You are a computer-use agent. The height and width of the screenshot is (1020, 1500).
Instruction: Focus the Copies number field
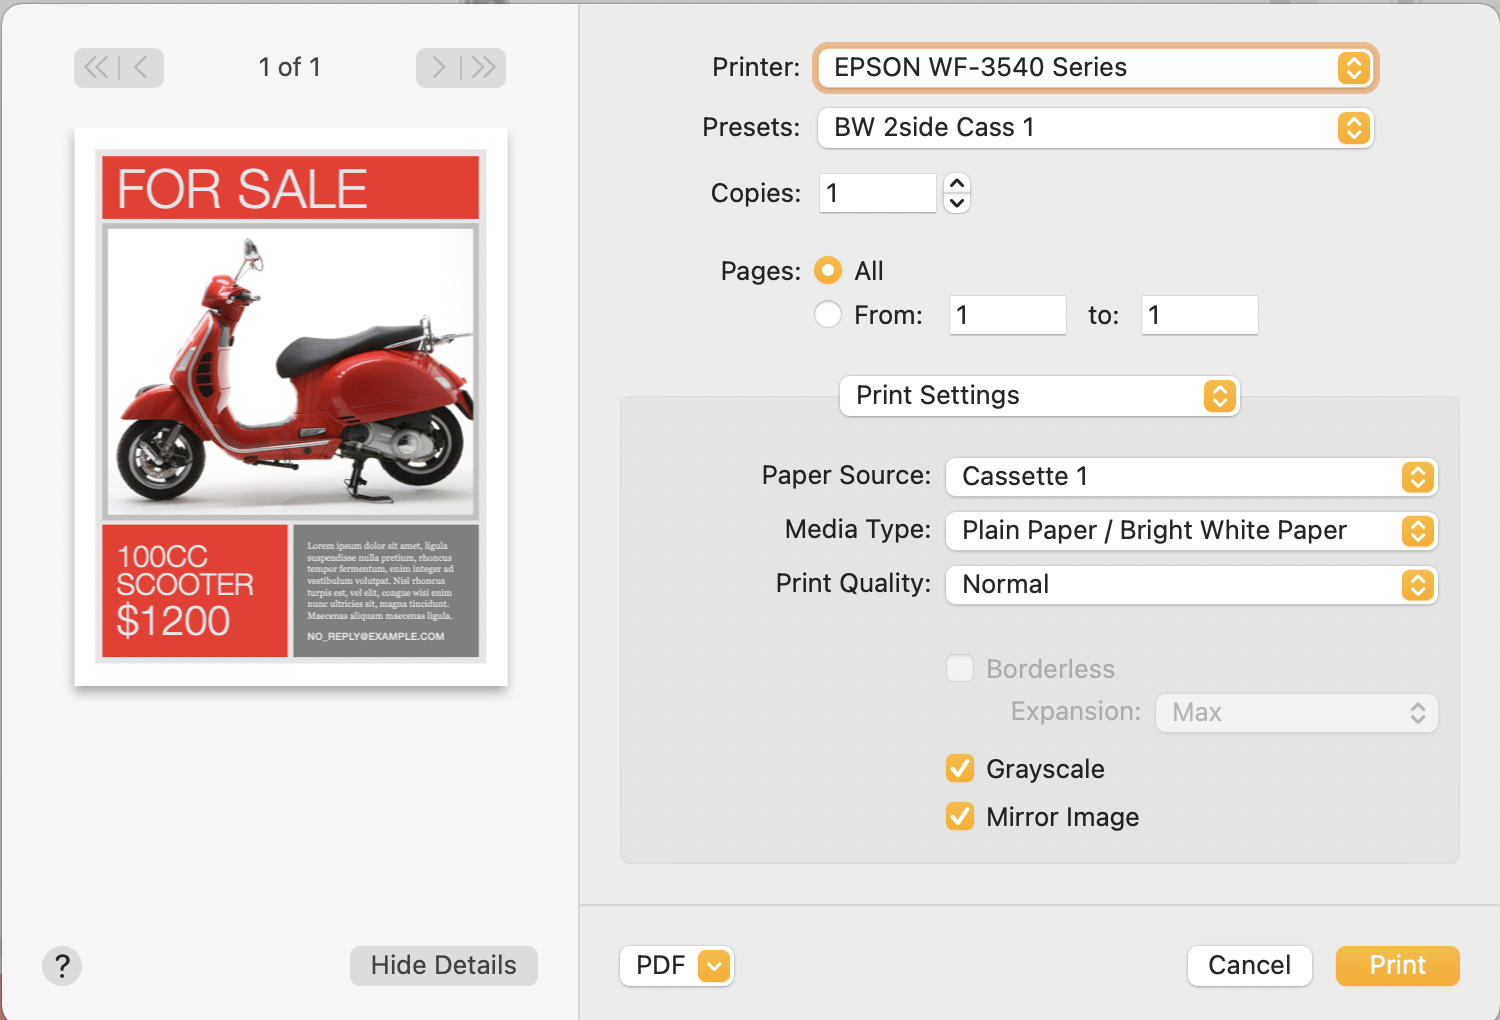tap(878, 193)
